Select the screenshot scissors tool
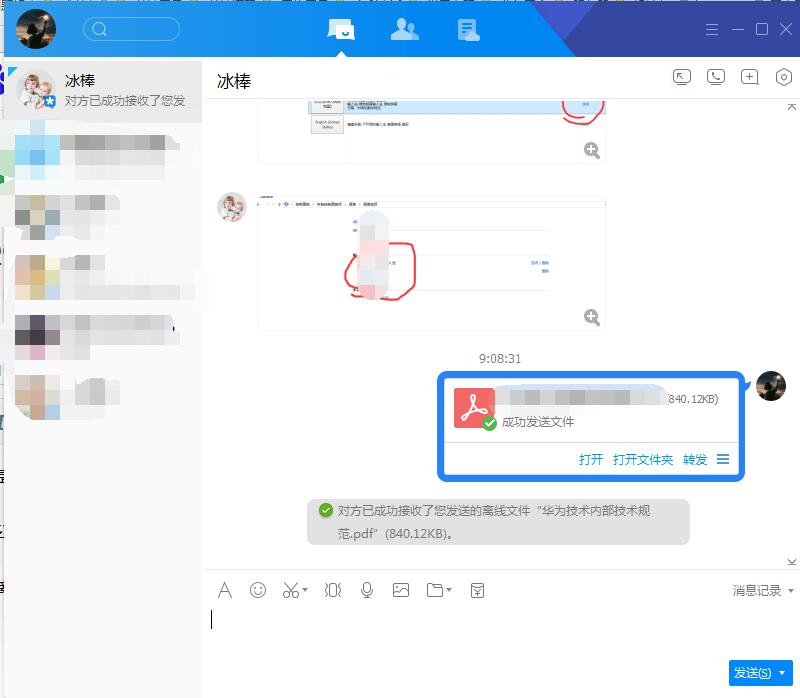Screen dimensions: 800x698 tap(289, 590)
